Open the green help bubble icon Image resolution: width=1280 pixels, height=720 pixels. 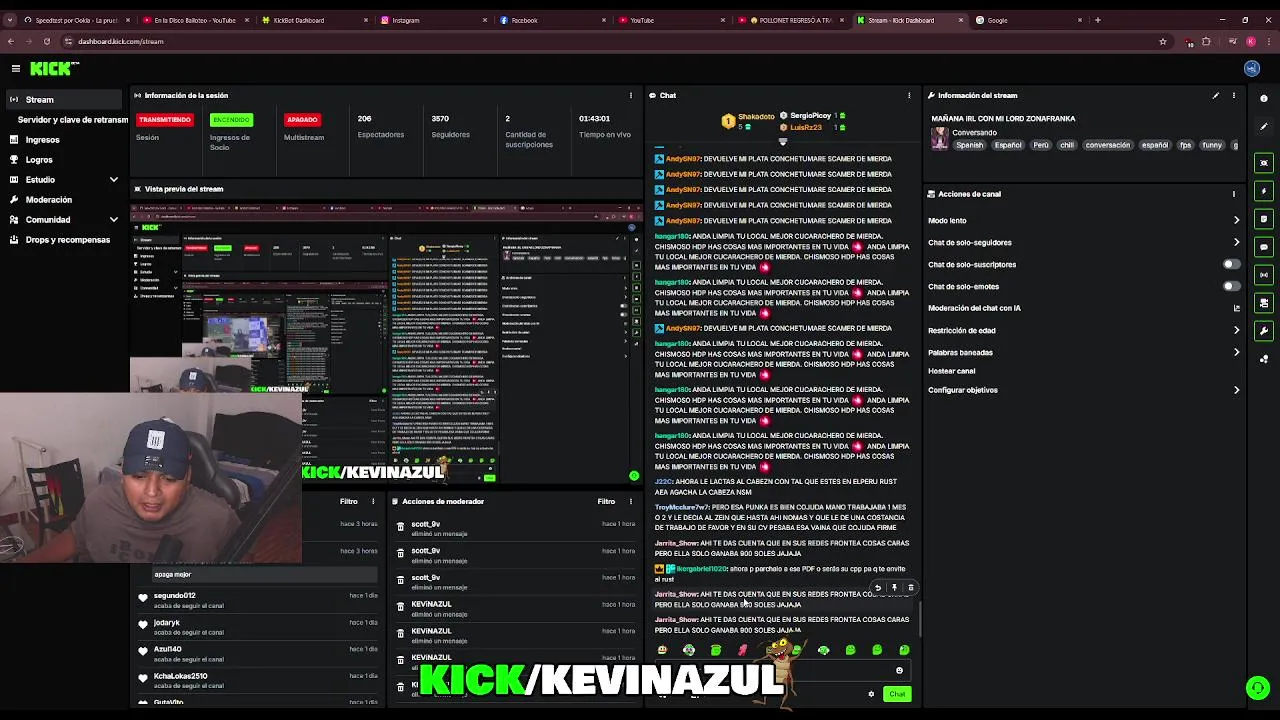(1257, 687)
